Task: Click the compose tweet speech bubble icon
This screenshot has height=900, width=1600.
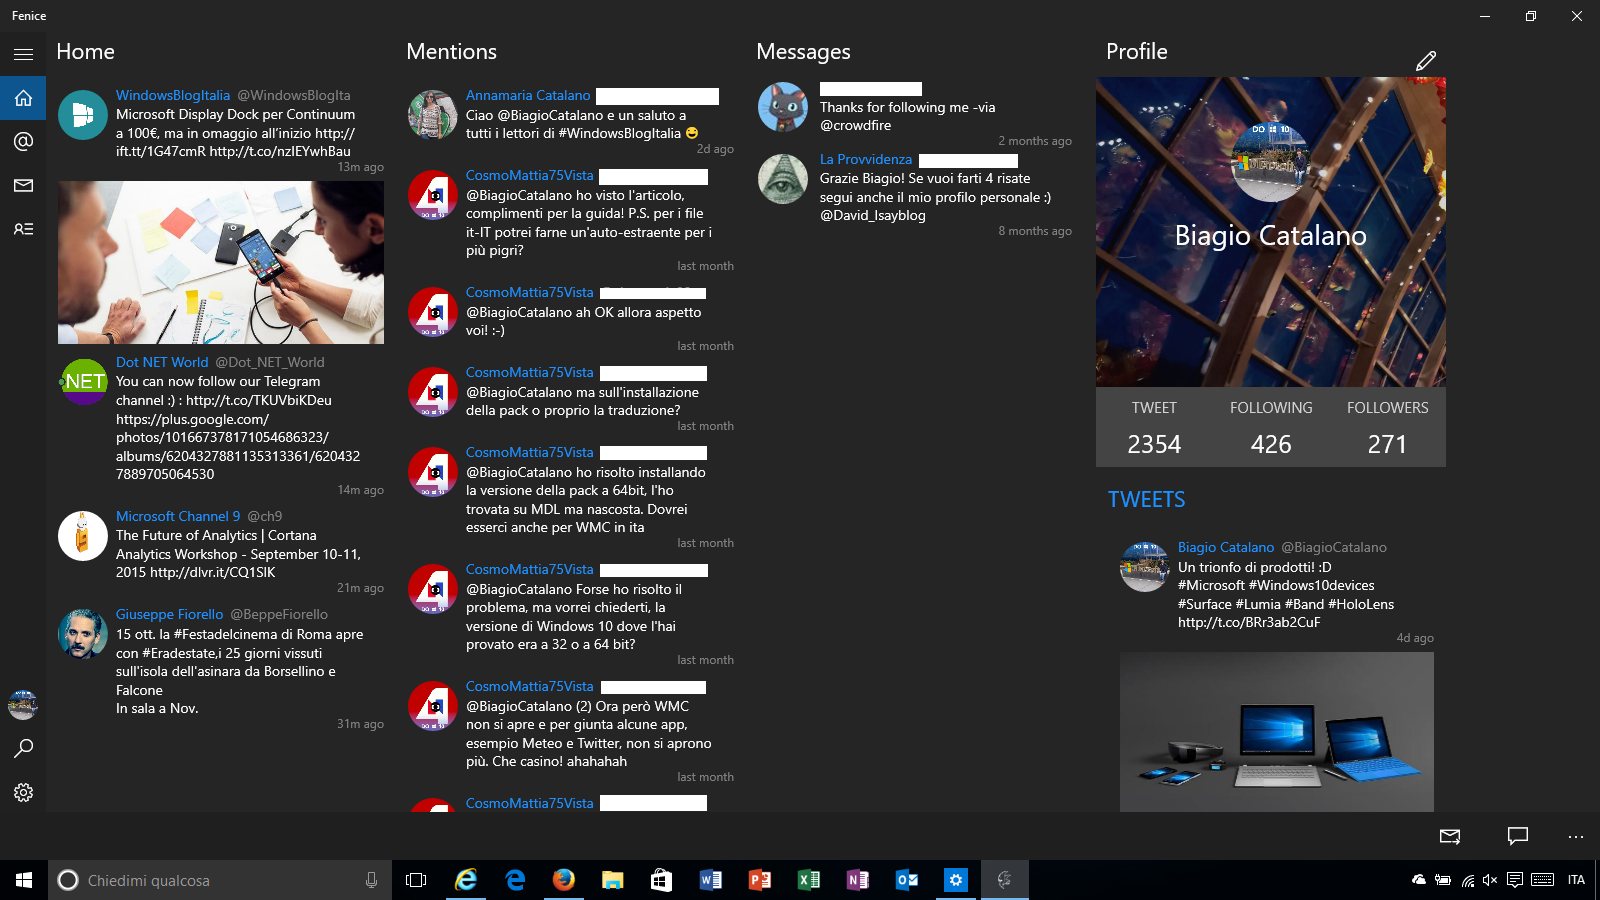Action: pos(1518,836)
